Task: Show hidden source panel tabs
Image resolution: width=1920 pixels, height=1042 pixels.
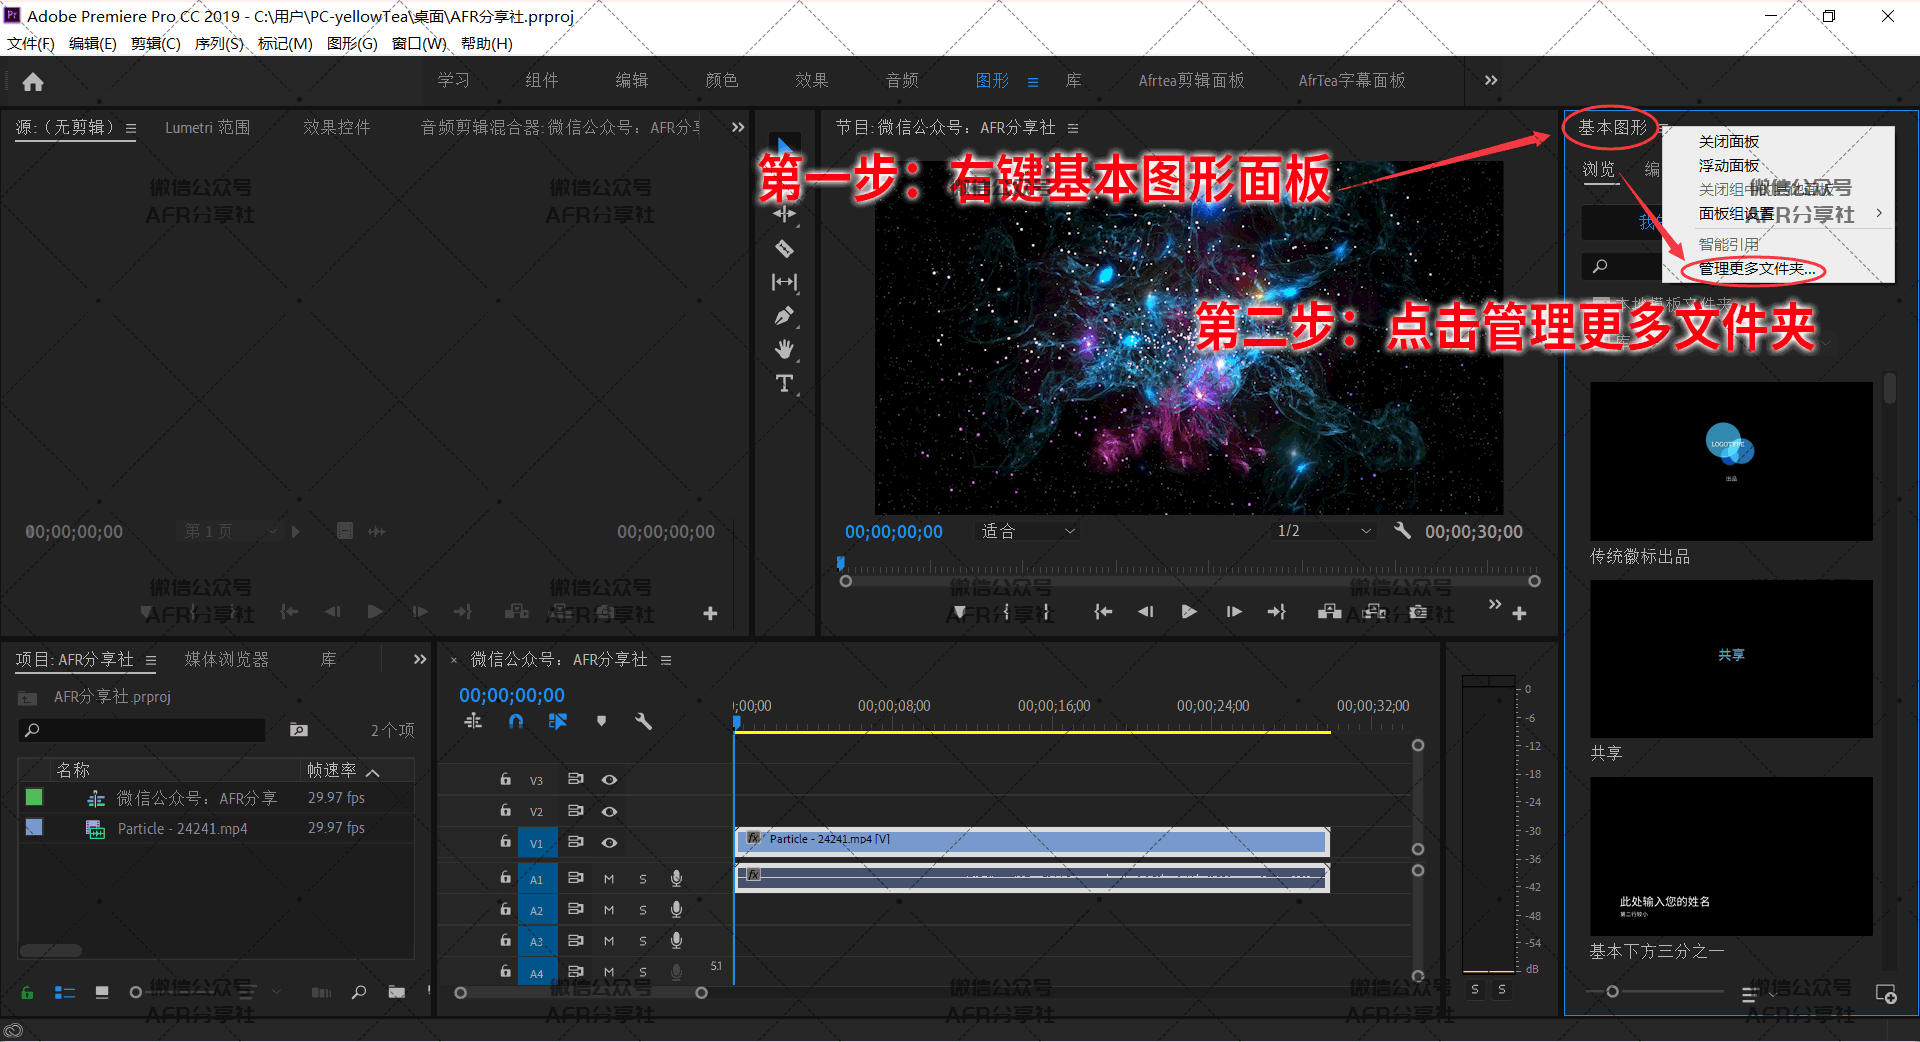Action: coord(738,127)
